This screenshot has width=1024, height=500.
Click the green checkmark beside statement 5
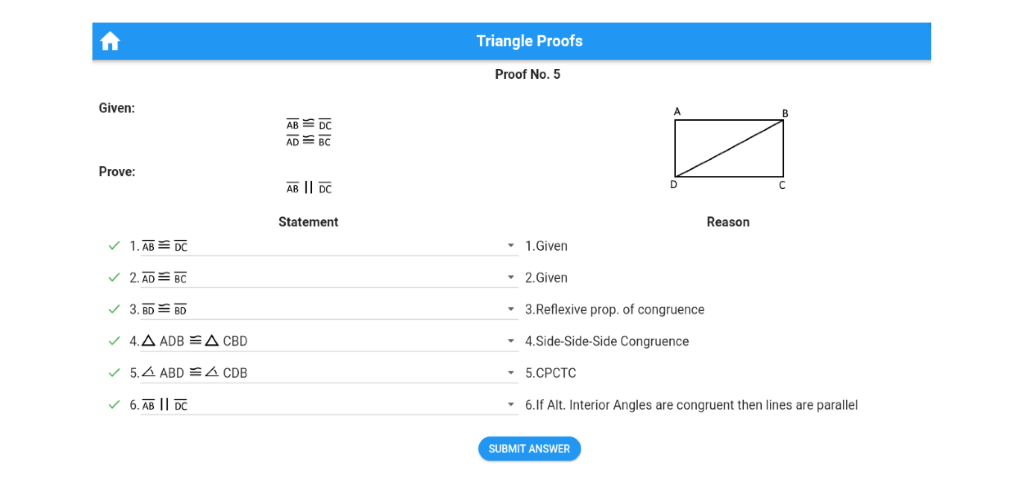click(x=114, y=372)
